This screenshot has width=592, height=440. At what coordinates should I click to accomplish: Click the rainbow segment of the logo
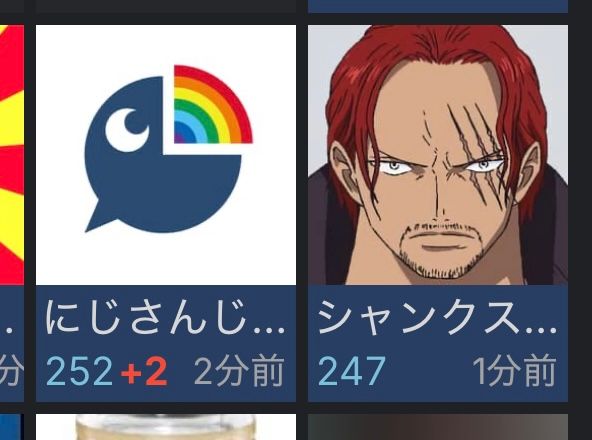213,104
